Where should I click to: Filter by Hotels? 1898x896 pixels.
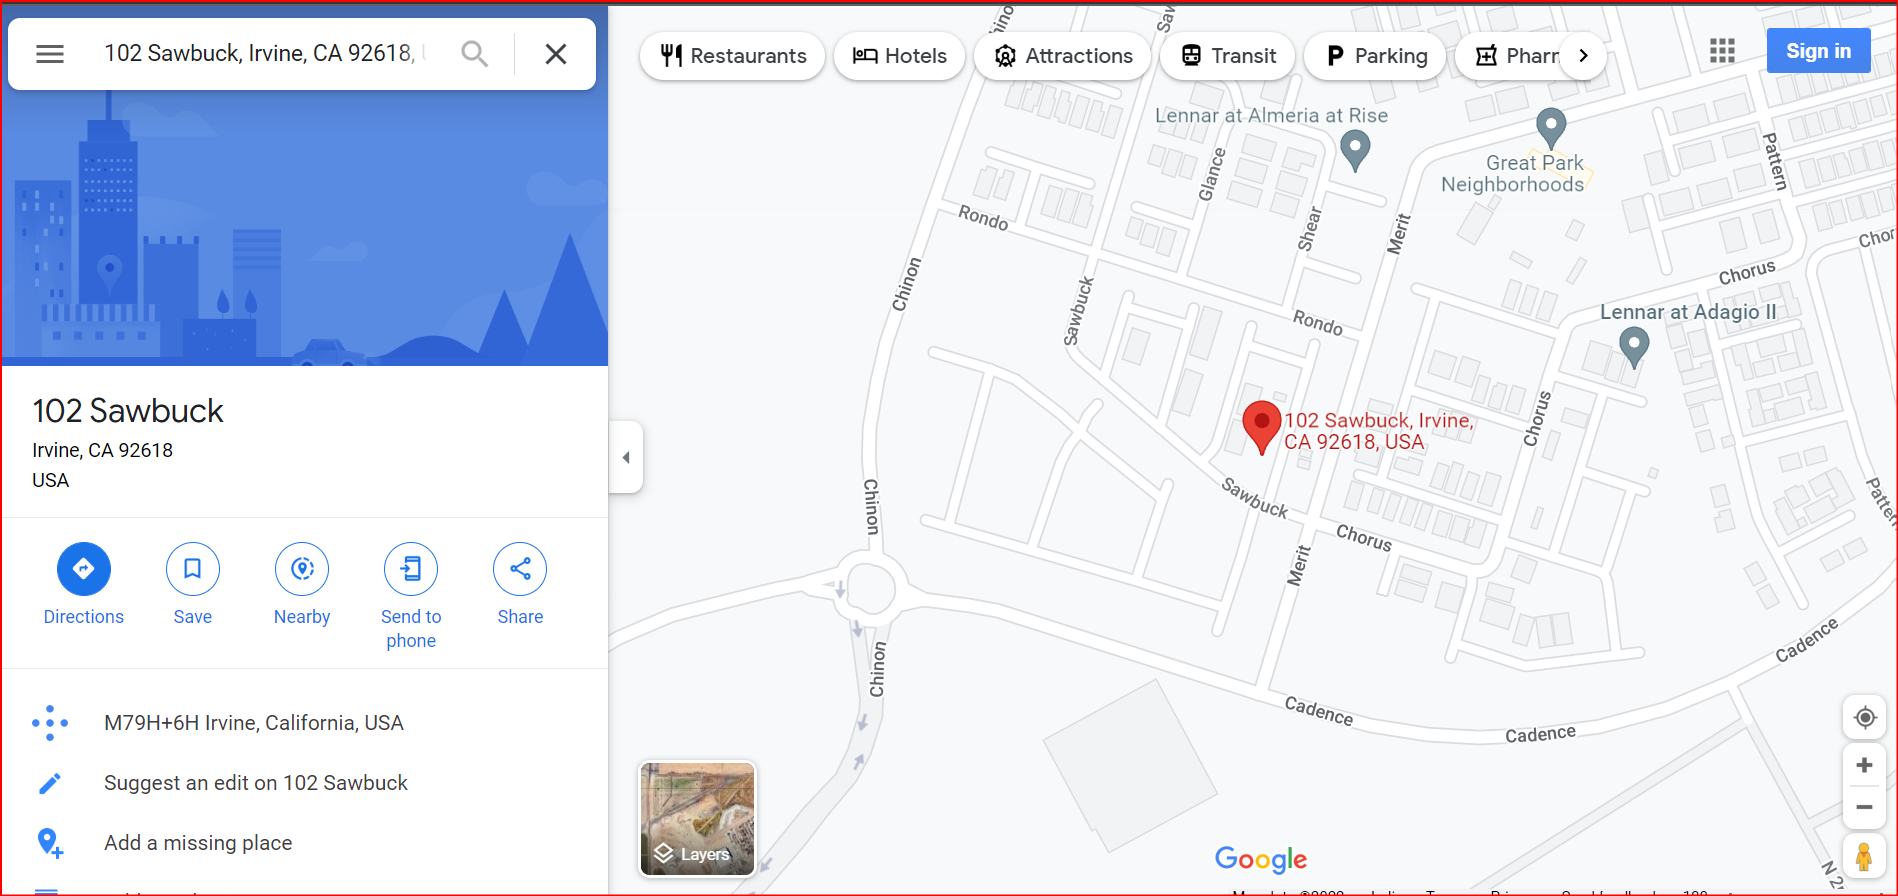pyautogui.click(x=899, y=56)
